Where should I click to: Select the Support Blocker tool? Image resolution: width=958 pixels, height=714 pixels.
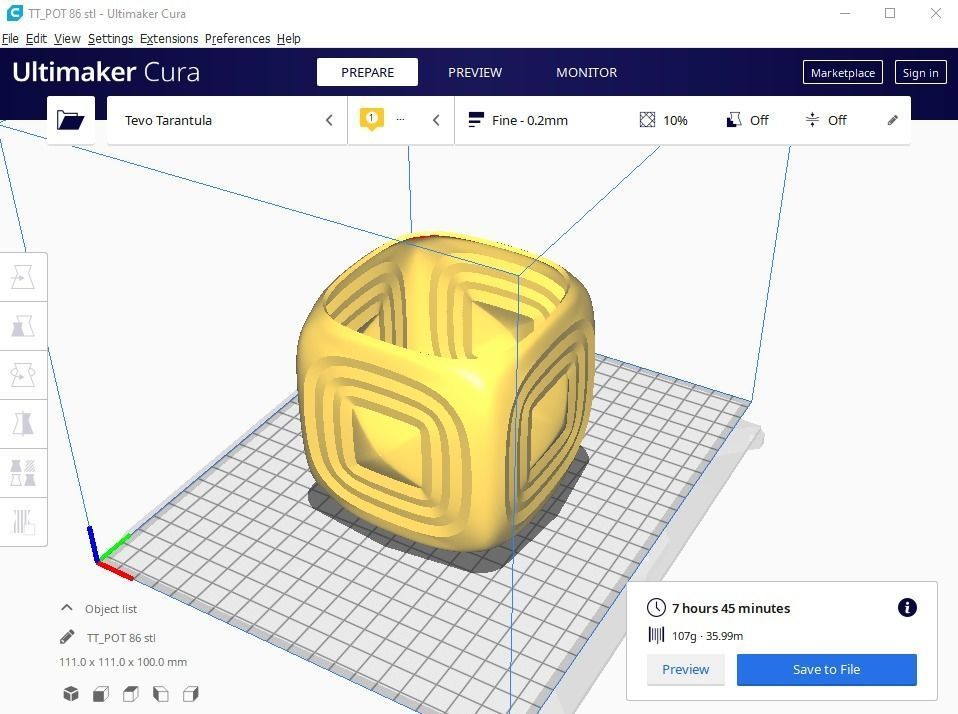23,522
